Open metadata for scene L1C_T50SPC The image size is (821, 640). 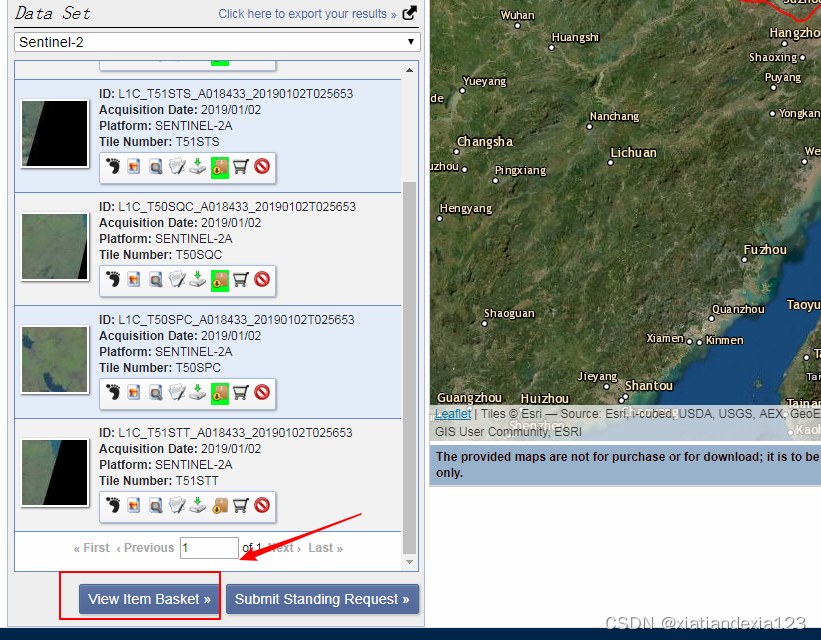point(177,392)
